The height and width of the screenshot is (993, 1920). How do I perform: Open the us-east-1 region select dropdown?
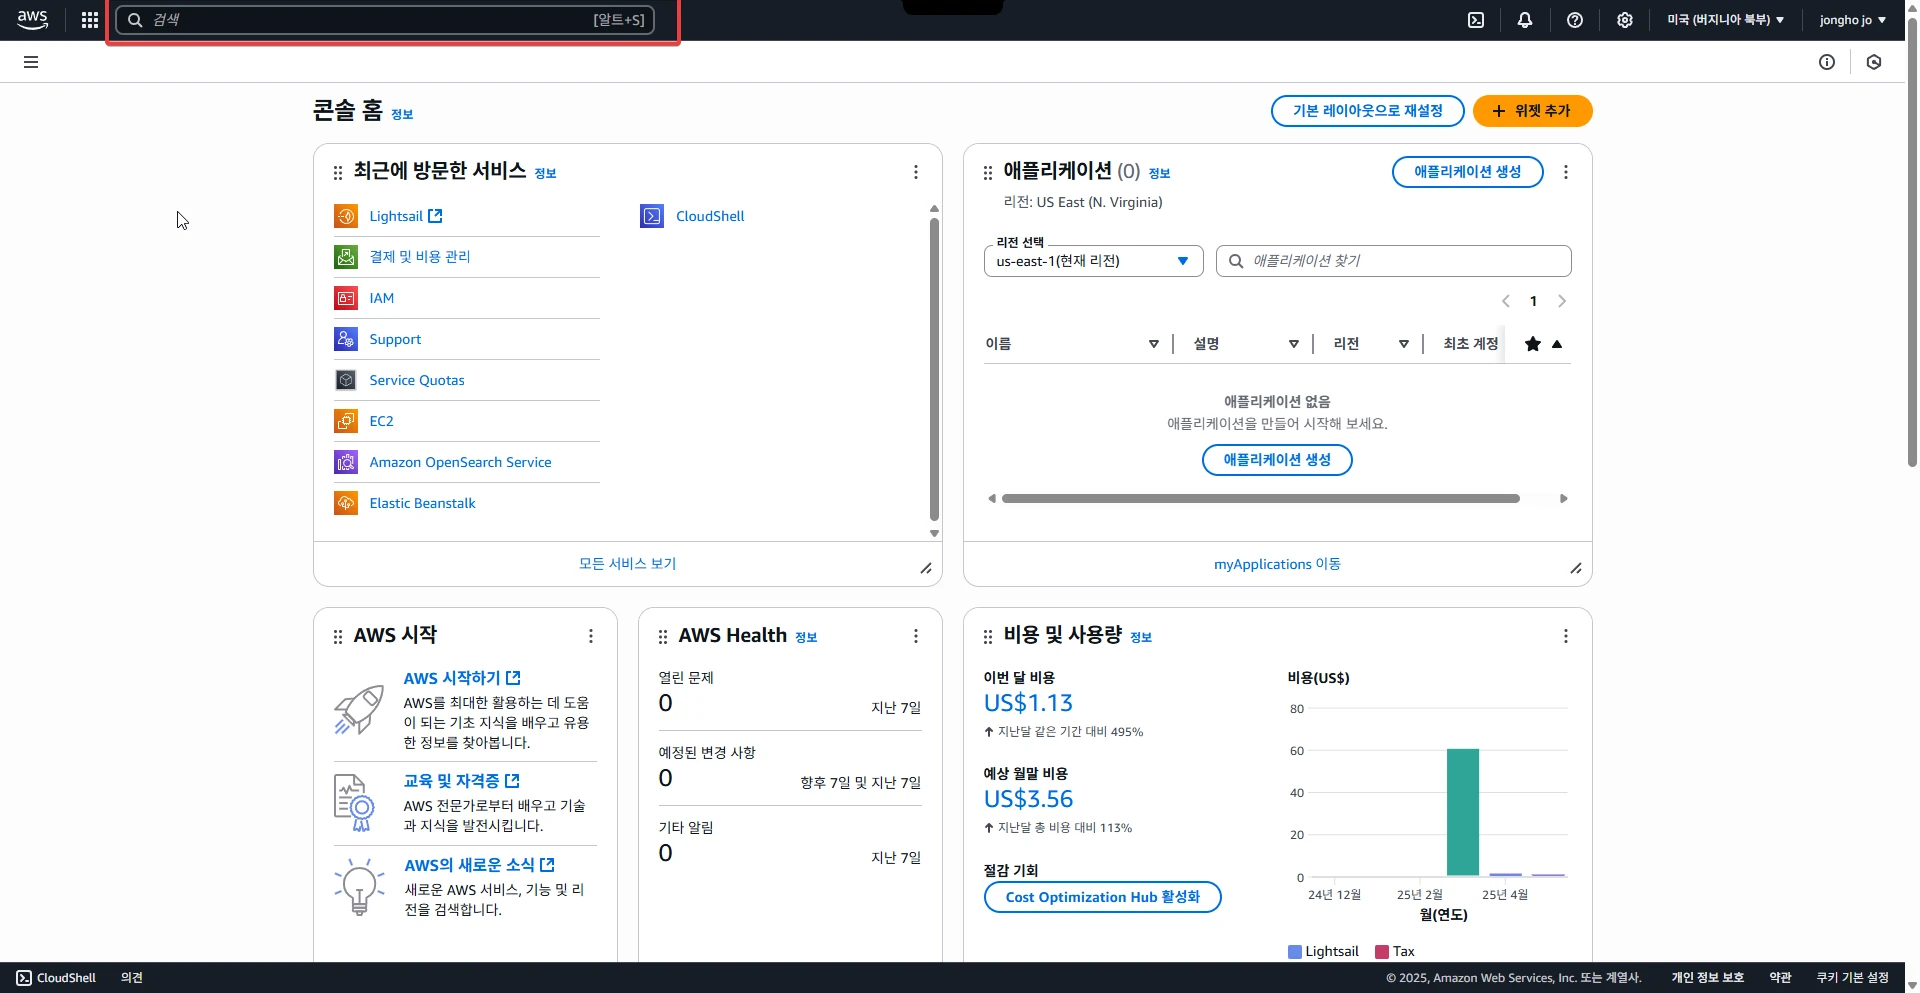1094,261
